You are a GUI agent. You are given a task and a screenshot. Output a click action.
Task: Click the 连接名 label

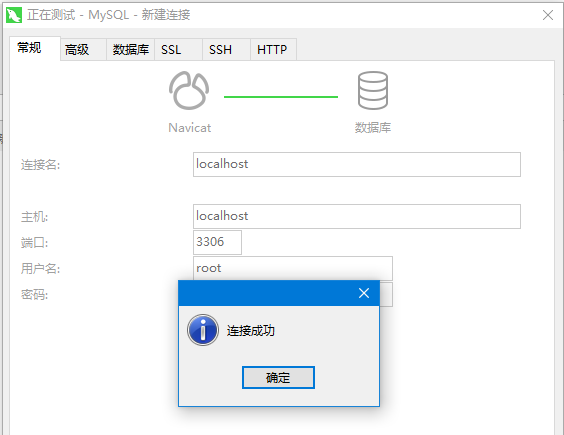click(x=40, y=165)
